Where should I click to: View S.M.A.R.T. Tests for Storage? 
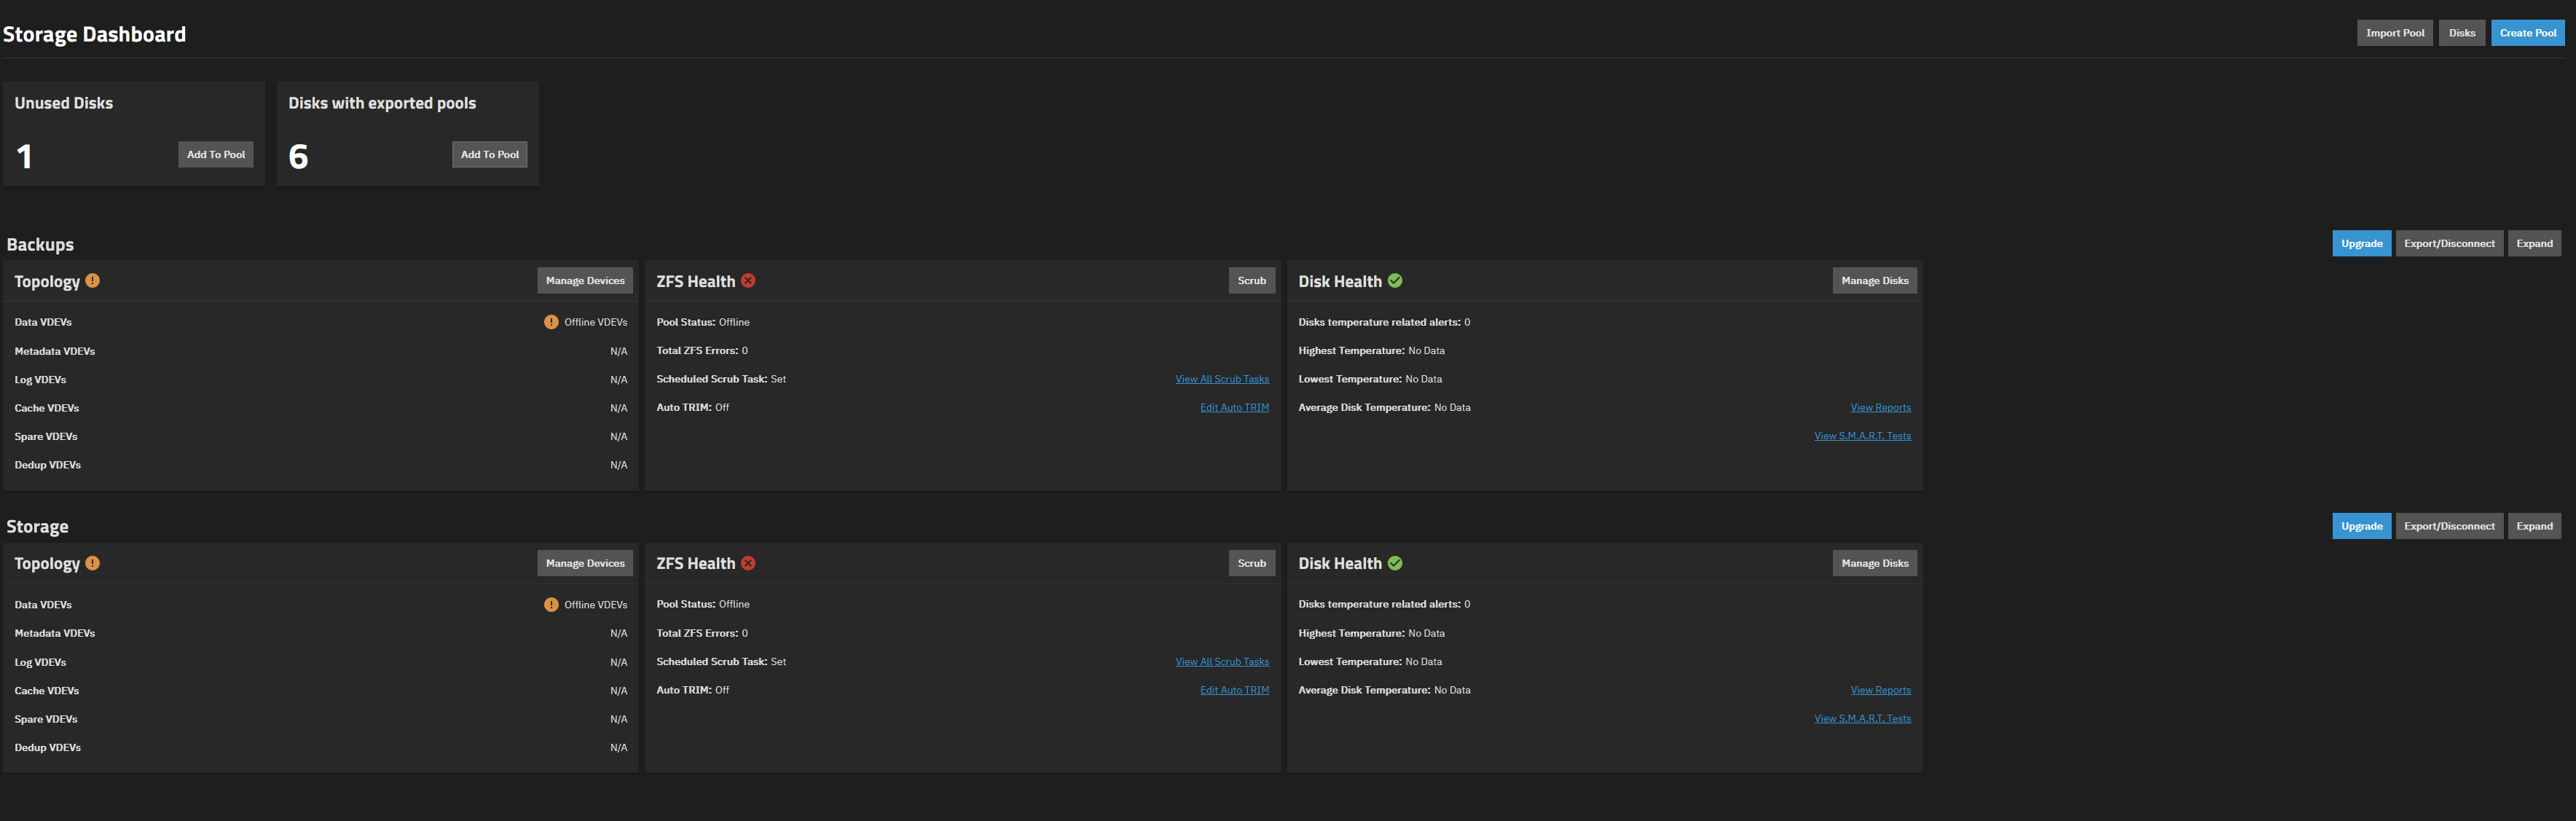click(x=1862, y=719)
